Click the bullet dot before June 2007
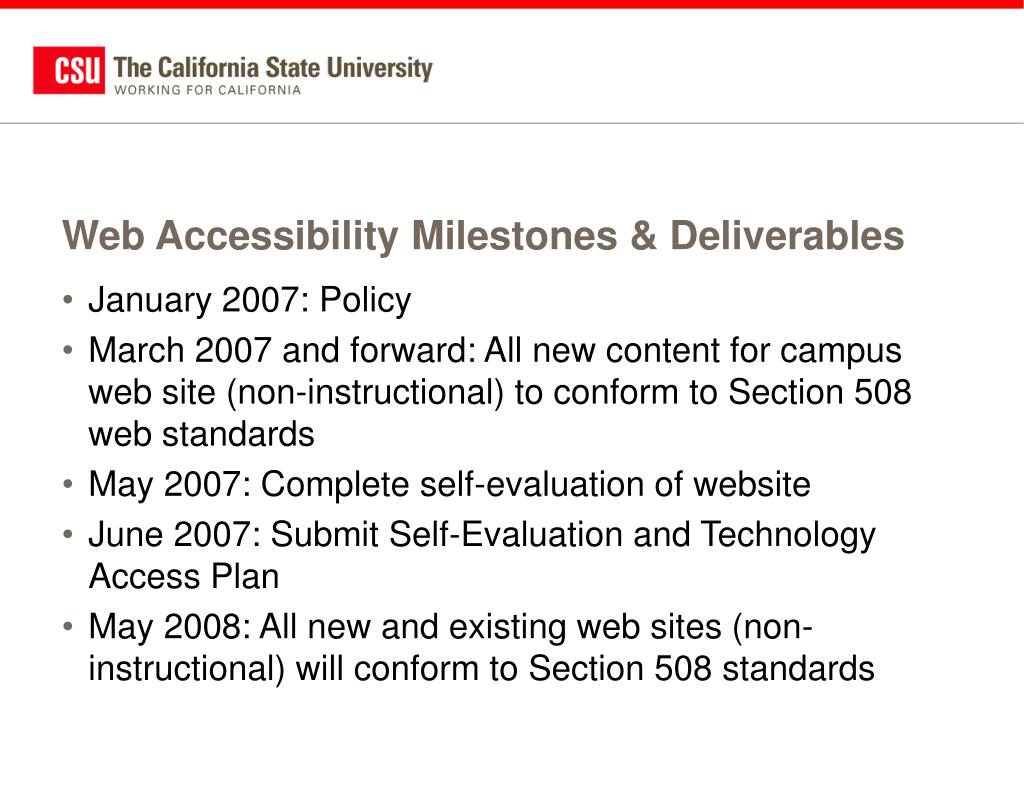Viewport: 1024px width, 791px height. [x=68, y=535]
